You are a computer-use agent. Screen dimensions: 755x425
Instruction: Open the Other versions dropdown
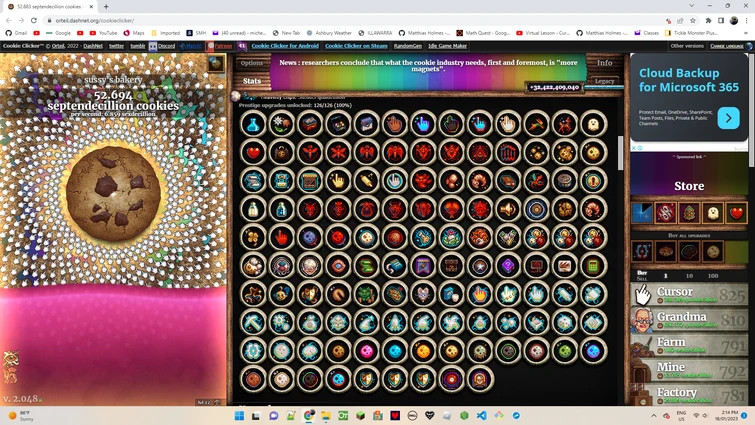point(687,46)
